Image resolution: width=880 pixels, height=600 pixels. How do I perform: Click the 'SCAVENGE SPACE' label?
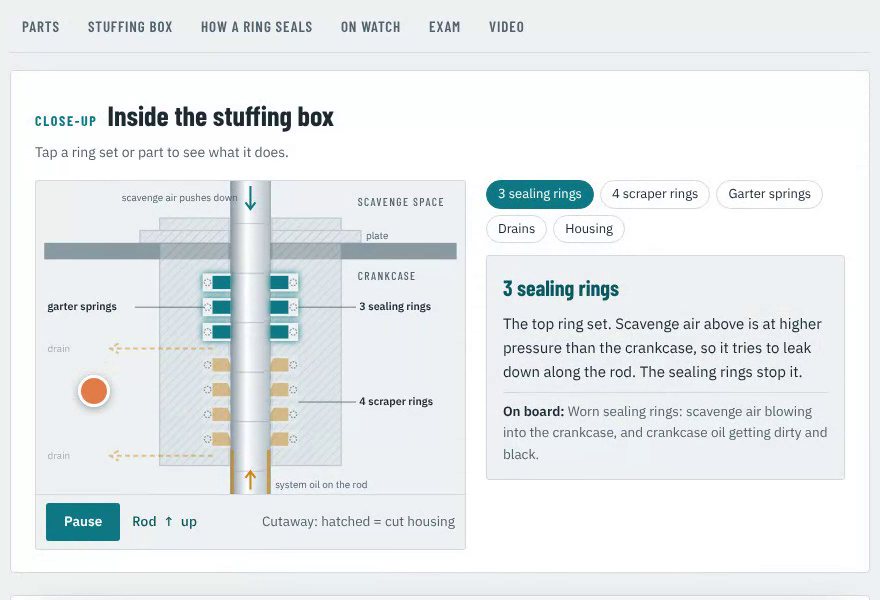click(401, 202)
